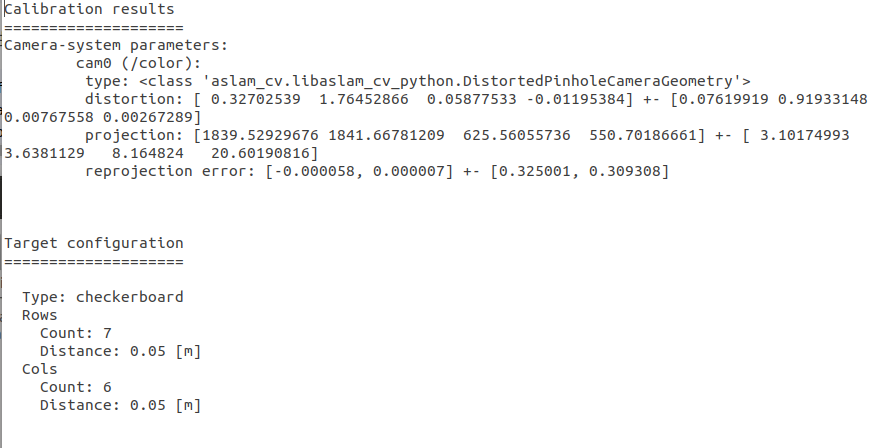Click the wrapped line starting with 3.6381129
The height and width of the screenshot is (448, 889).
[x=162, y=153]
